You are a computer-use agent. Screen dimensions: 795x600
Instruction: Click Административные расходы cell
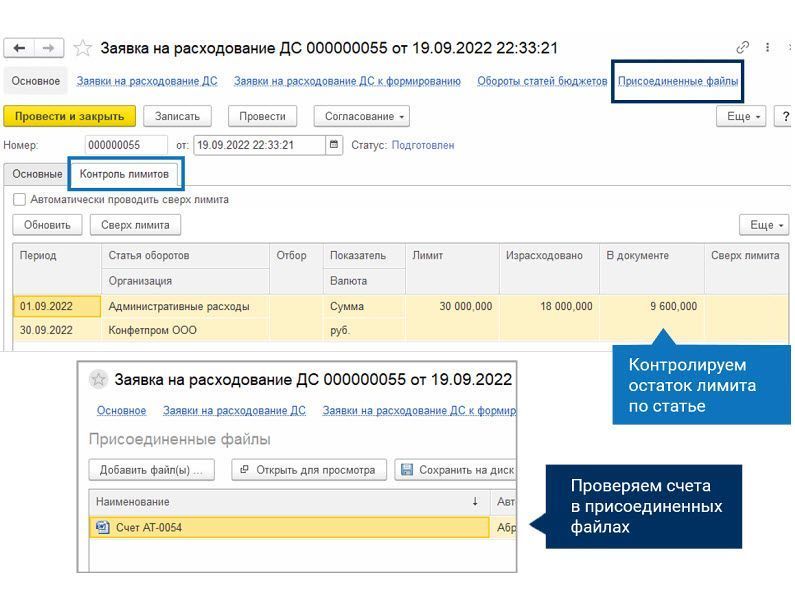186,306
